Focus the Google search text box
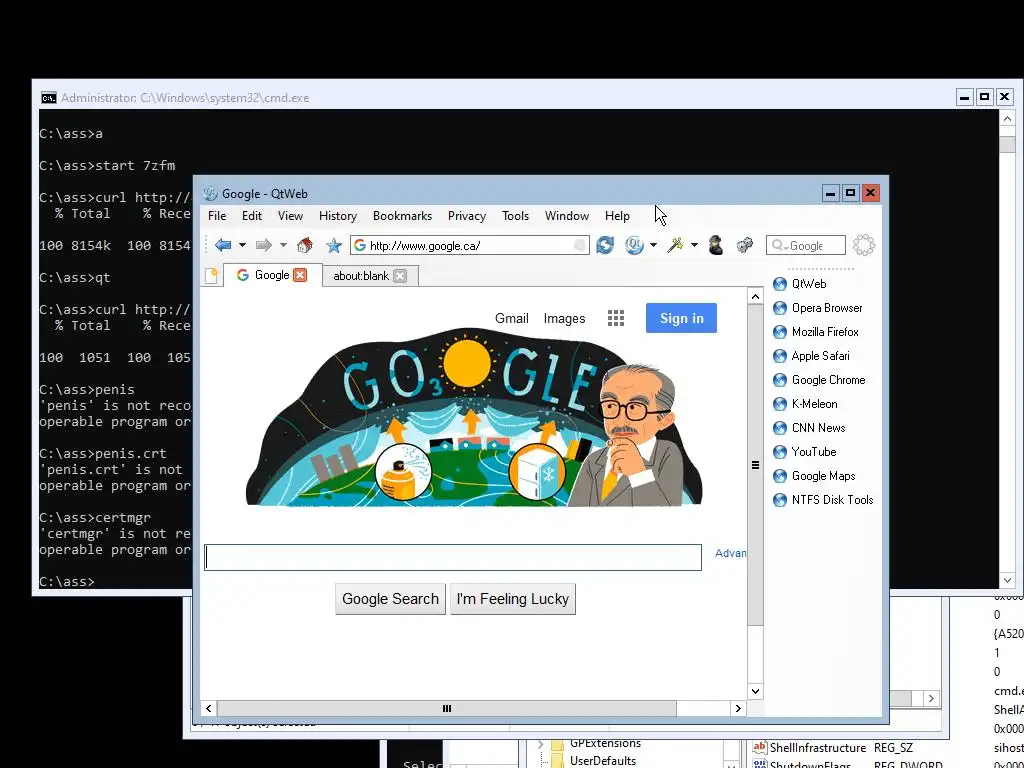Screen dimensions: 1024x768 coord(453,558)
